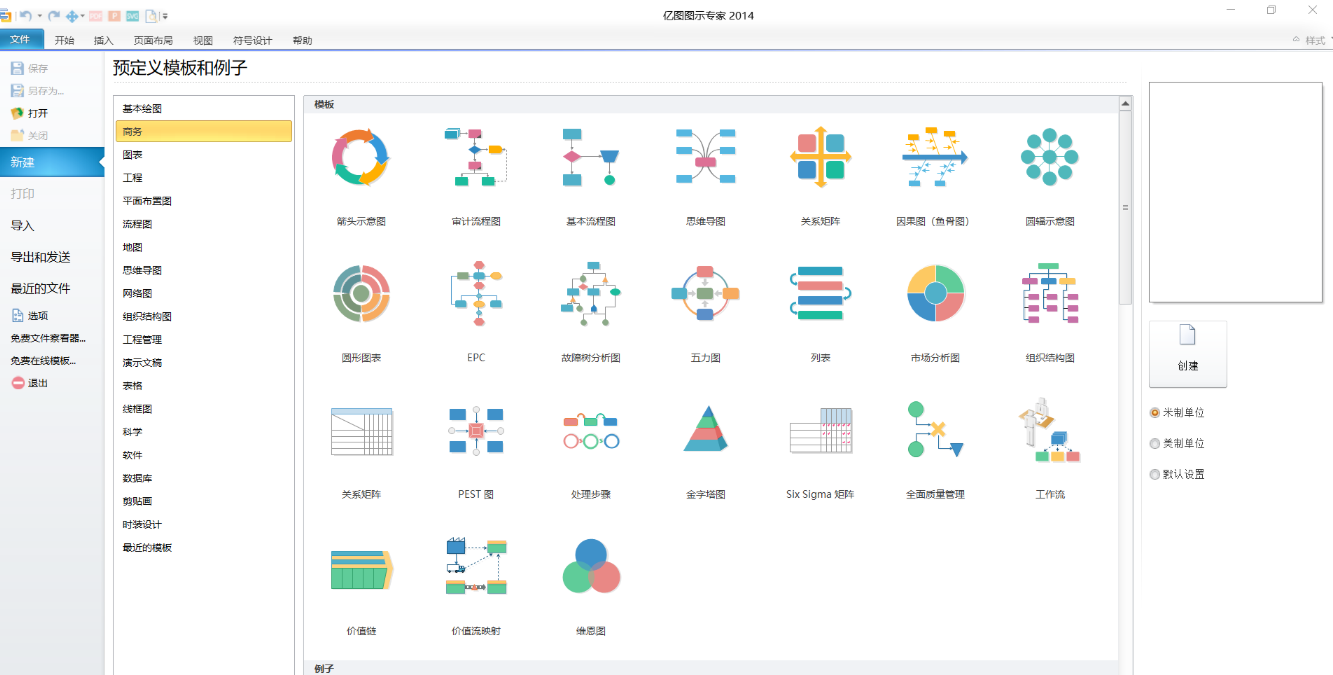
Task: Select the 全面质量管理 template
Action: point(934,430)
